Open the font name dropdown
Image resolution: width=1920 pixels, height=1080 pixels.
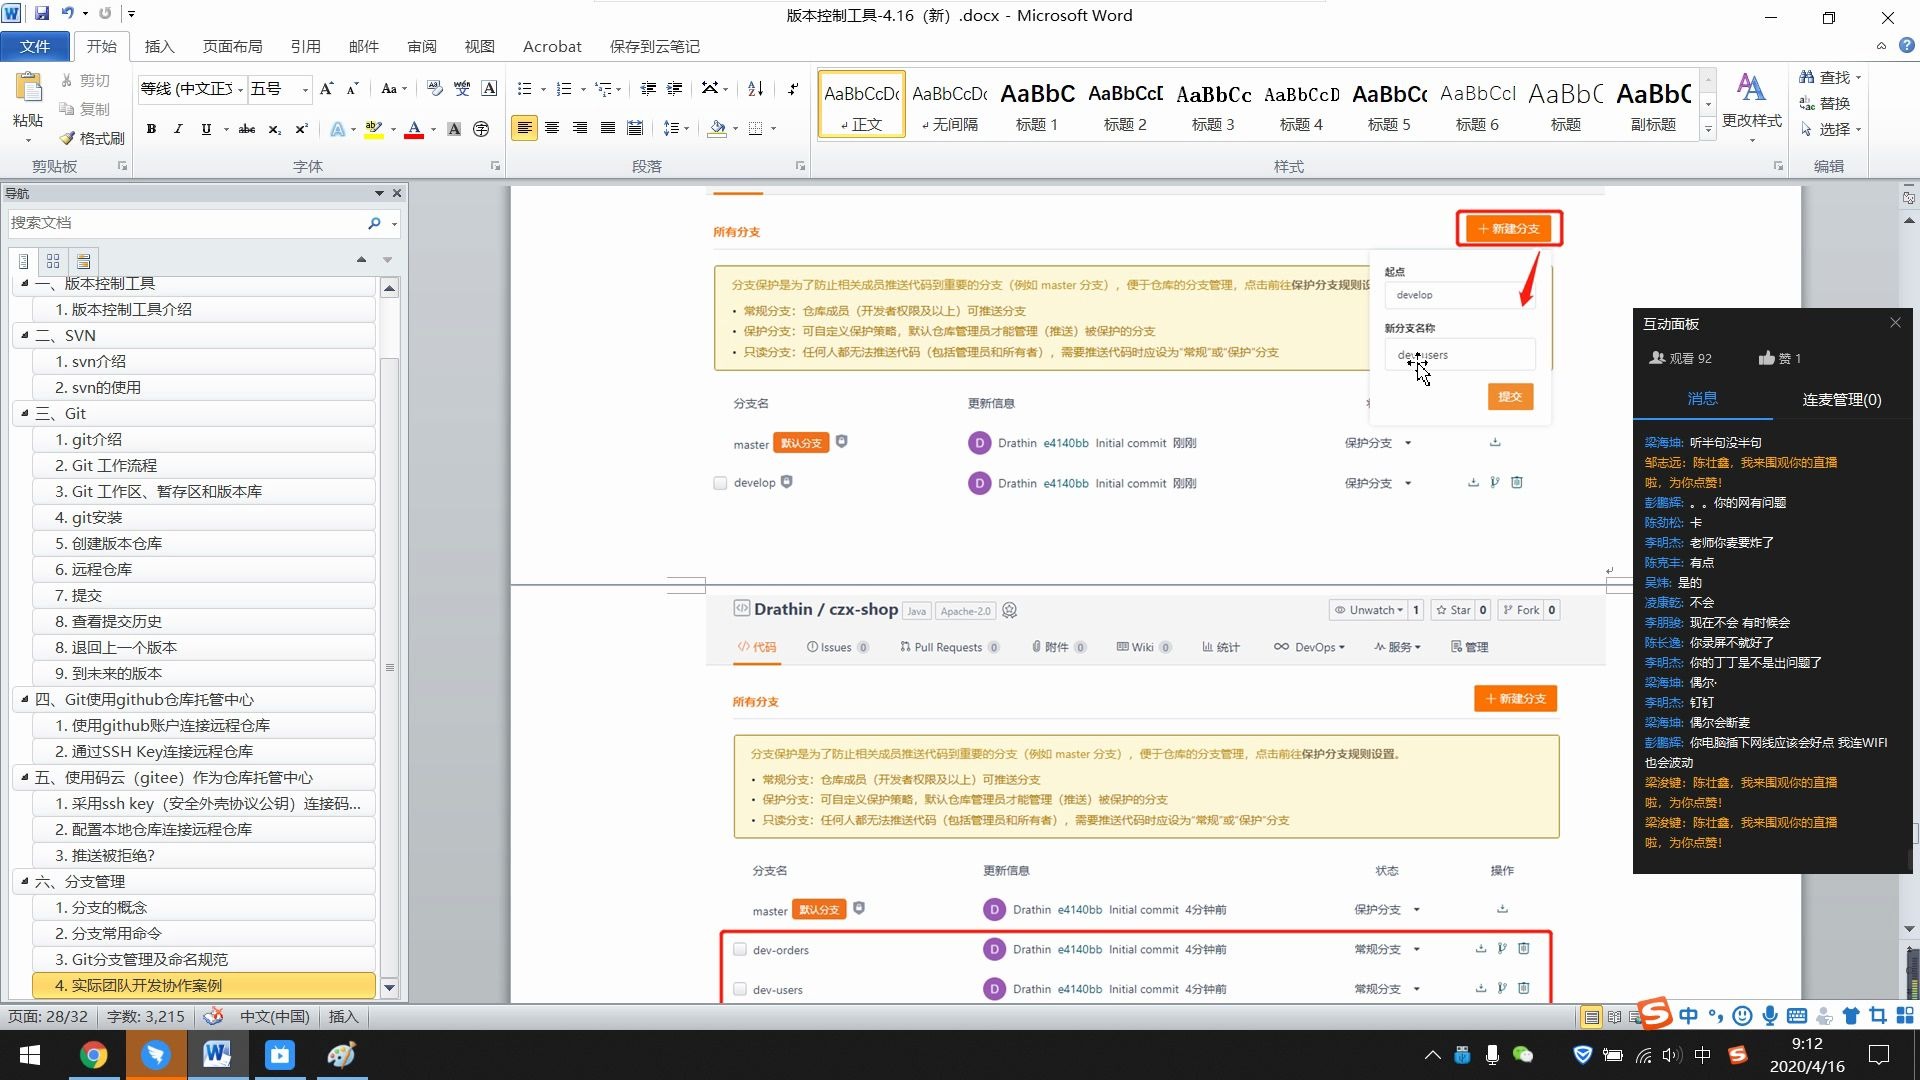click(x=241, y=89)
